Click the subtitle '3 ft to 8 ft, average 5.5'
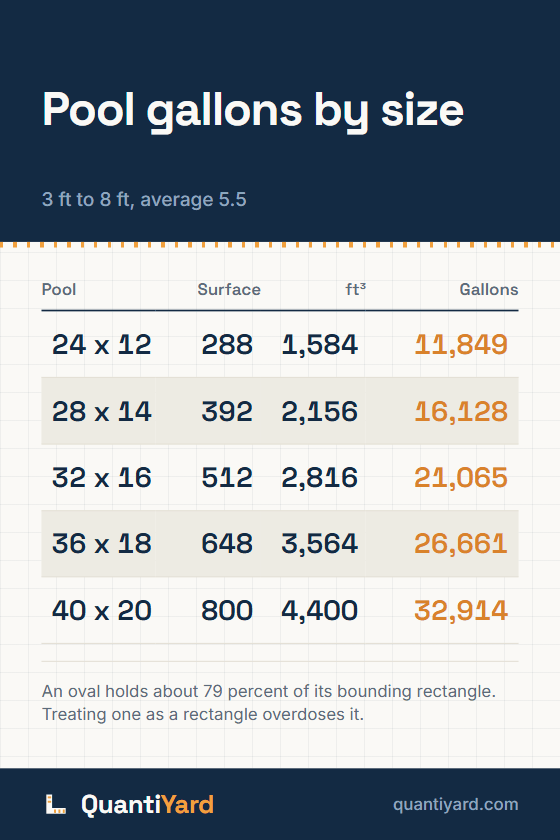This screenshot has height=840, width=560. click(x=144, y=199)
